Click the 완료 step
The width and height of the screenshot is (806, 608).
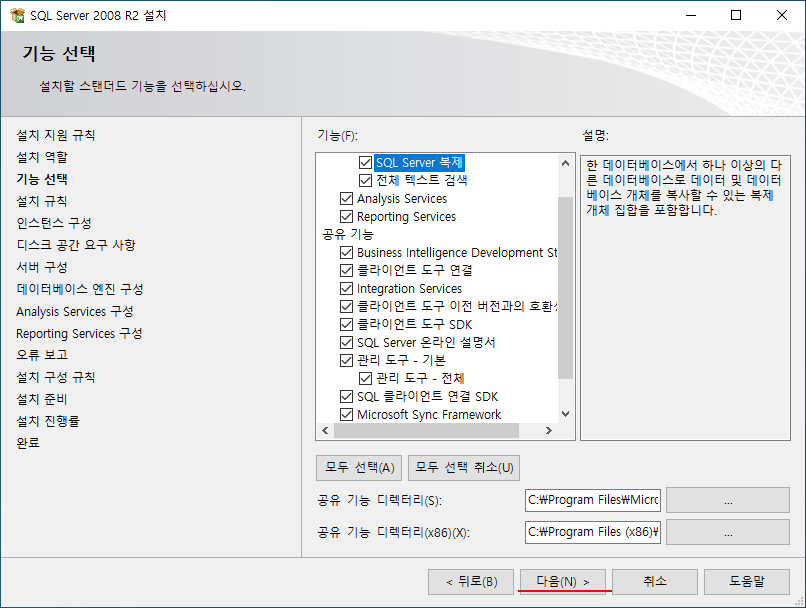(x=28, y=443)
